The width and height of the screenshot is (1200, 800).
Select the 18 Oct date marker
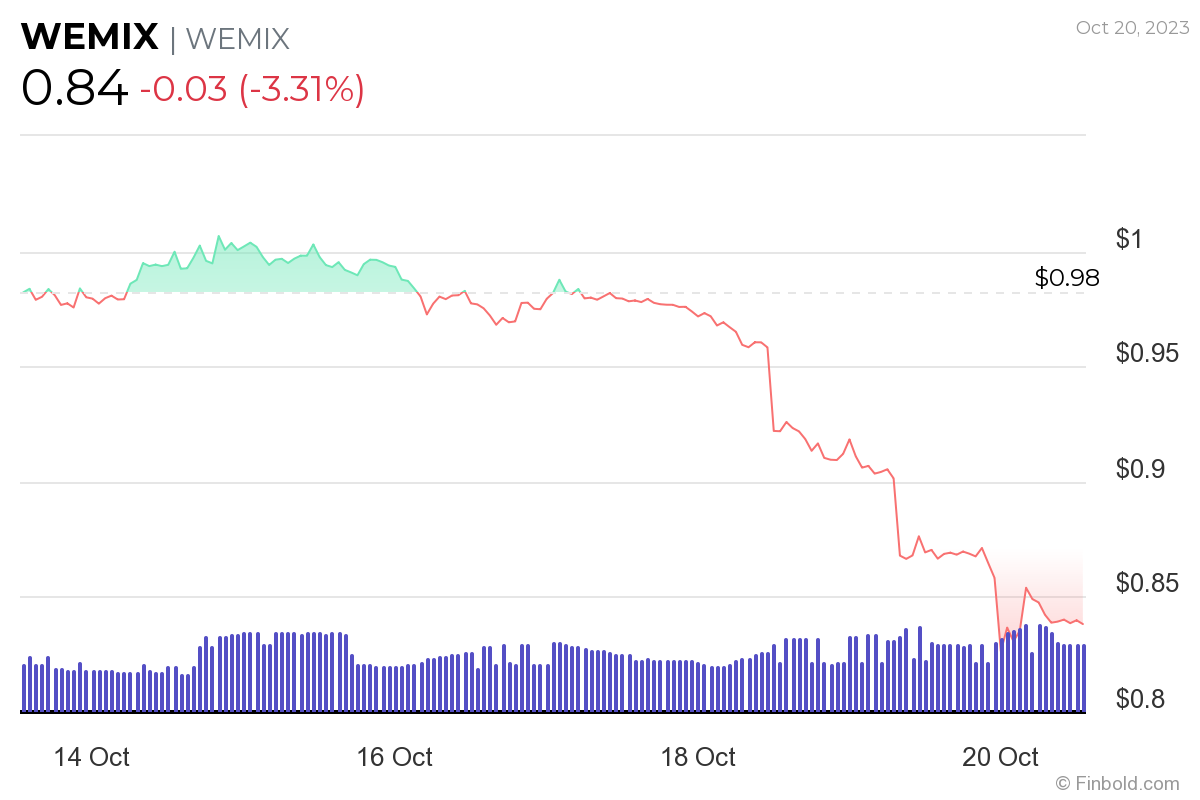point(698,757)
